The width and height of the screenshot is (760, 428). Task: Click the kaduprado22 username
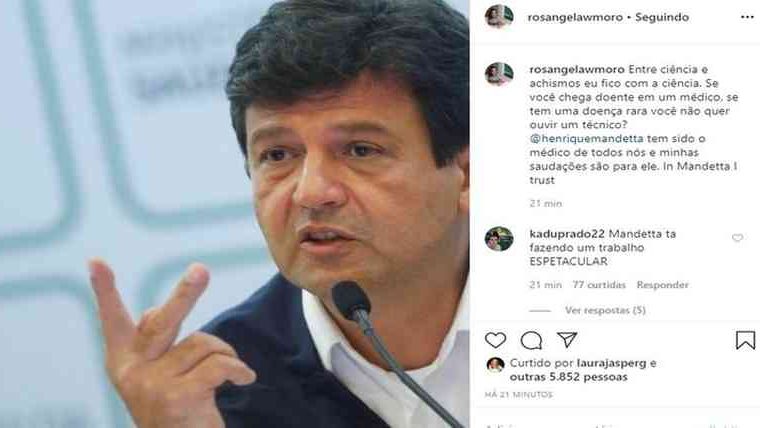(567, 234)
